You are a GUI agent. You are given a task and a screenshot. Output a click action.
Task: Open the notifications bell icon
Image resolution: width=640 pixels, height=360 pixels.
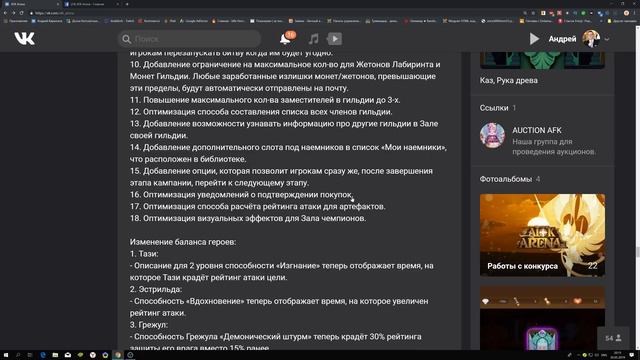285,39
